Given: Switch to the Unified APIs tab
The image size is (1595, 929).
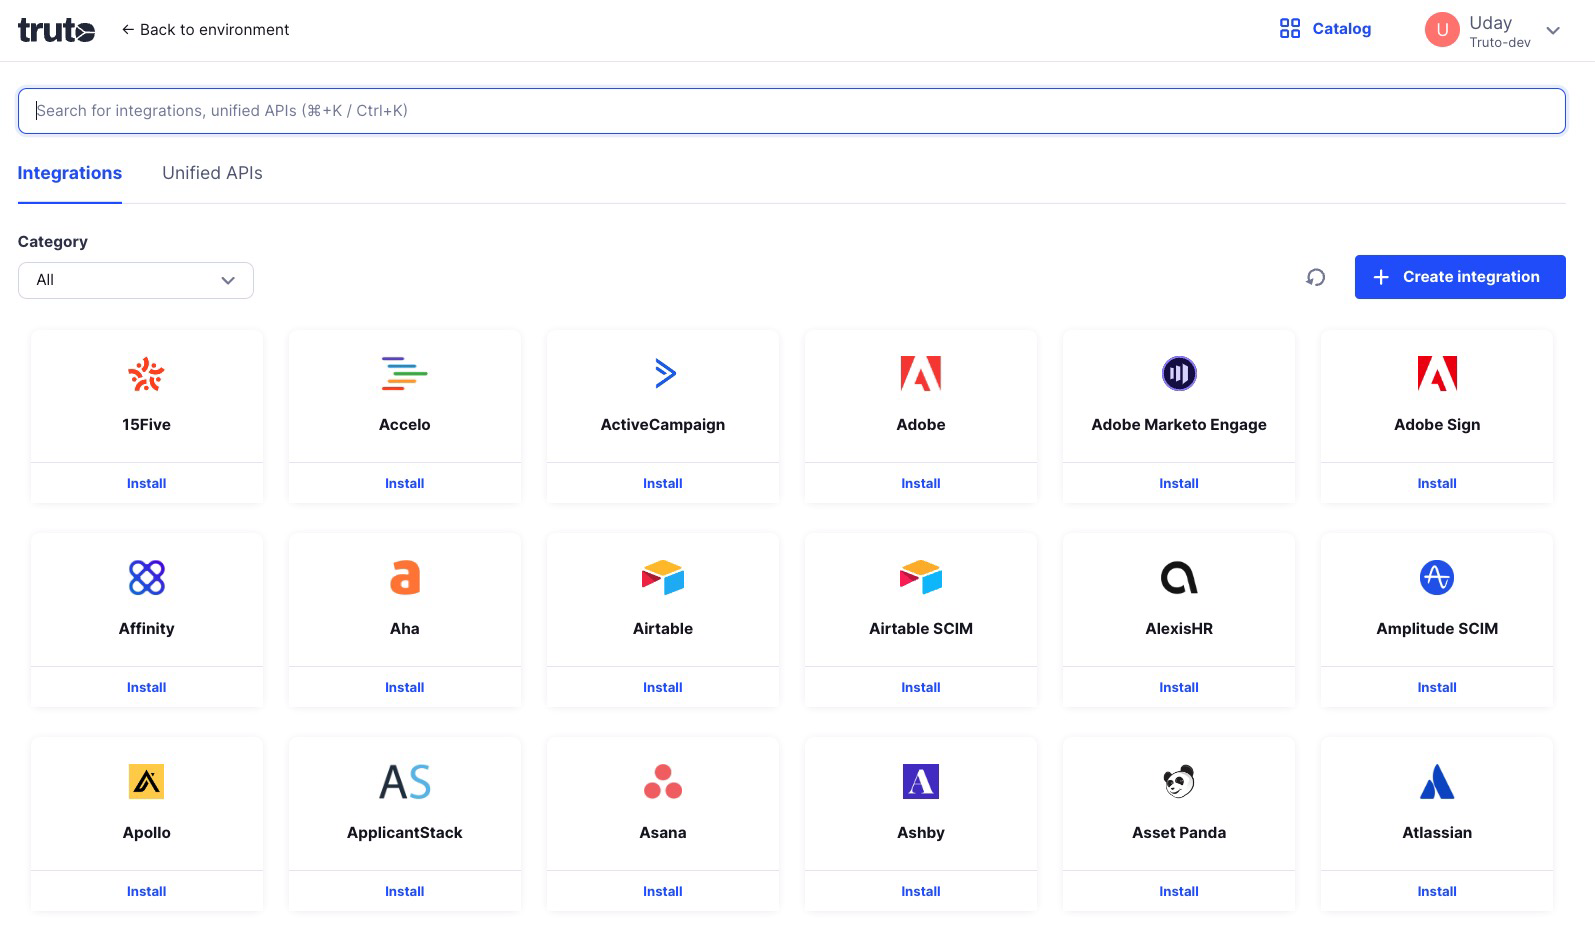Looking at the screenshot, I should point(212,173).
